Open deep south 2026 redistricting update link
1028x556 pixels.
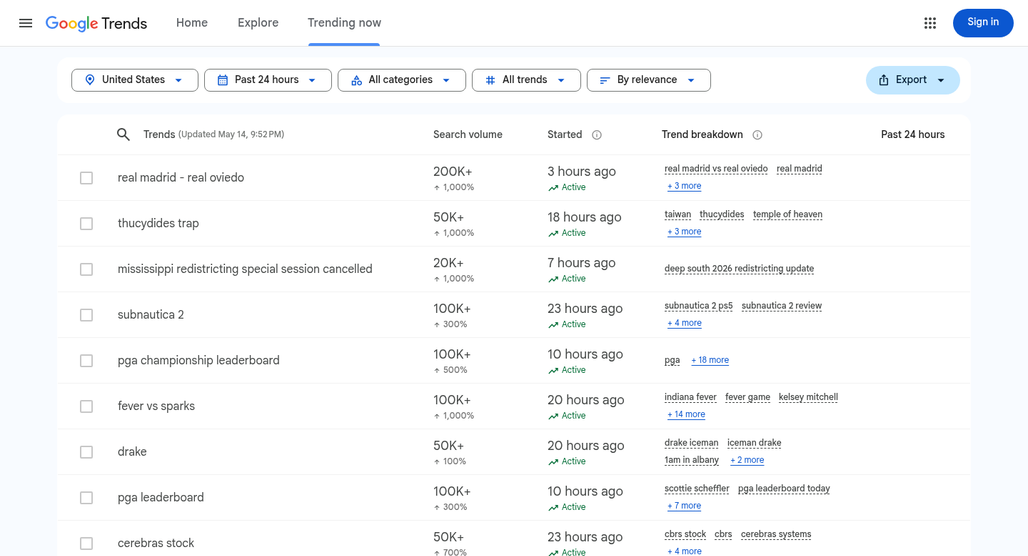click(x=739, y=269)
